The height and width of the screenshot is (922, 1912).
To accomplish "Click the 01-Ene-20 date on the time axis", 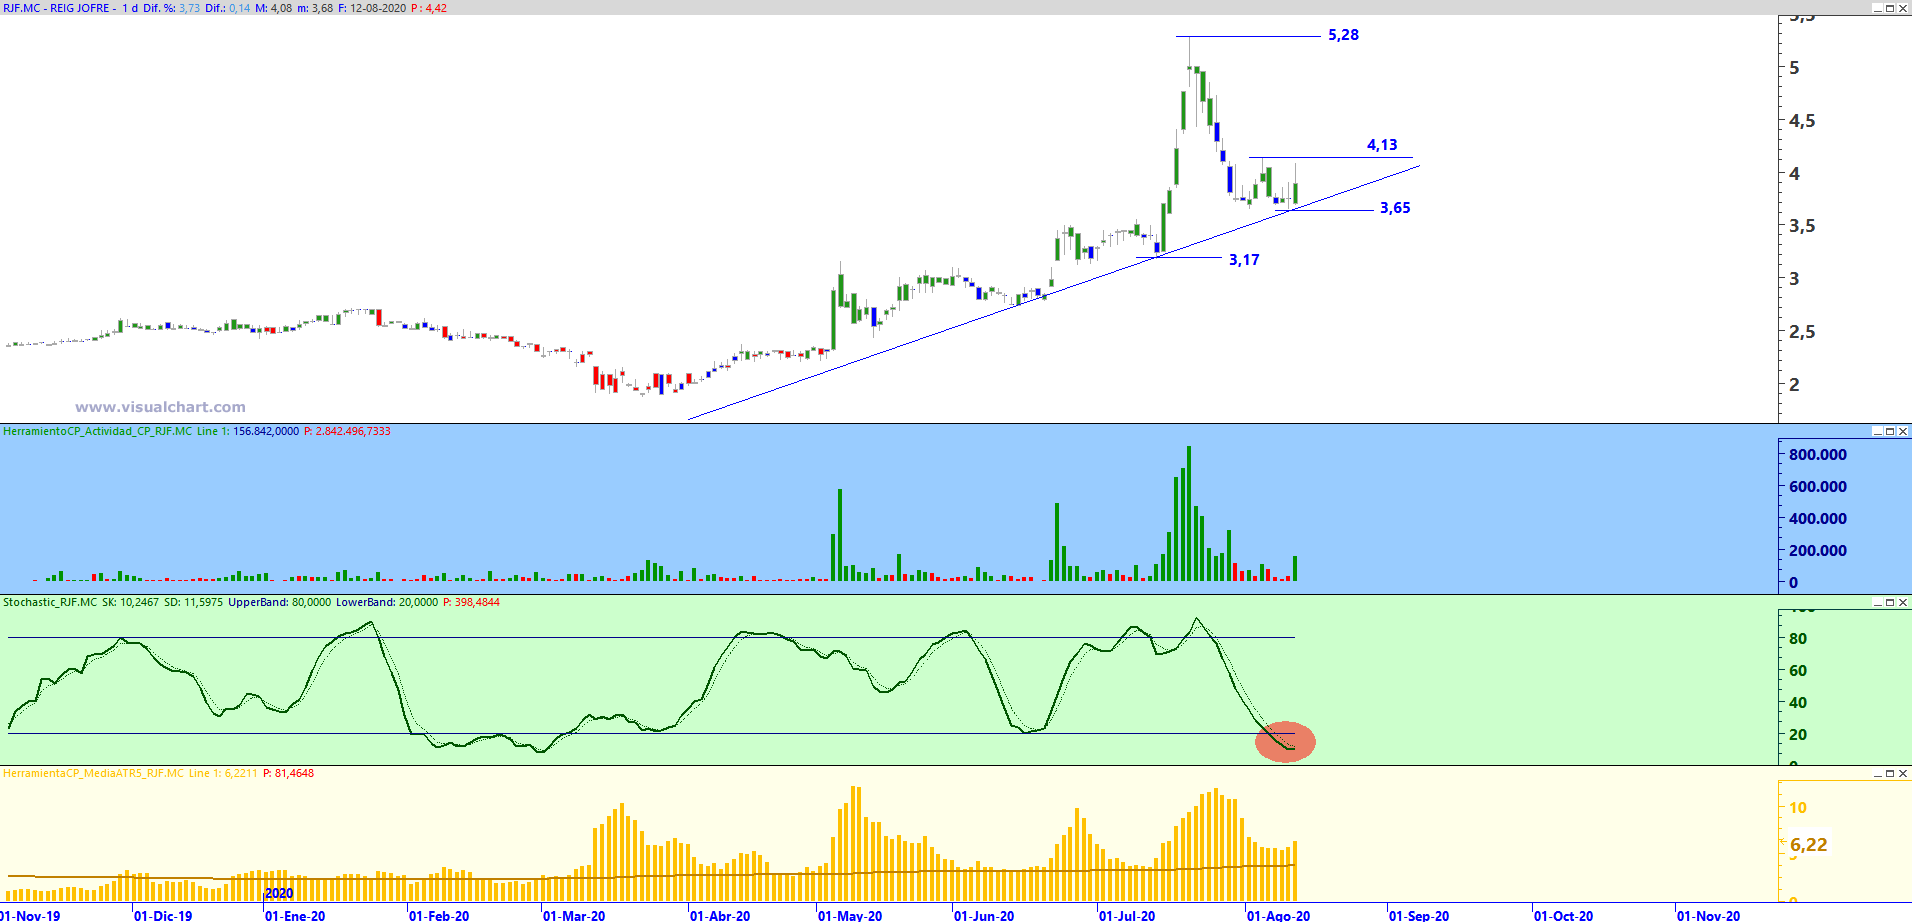I will pos(295,915).
